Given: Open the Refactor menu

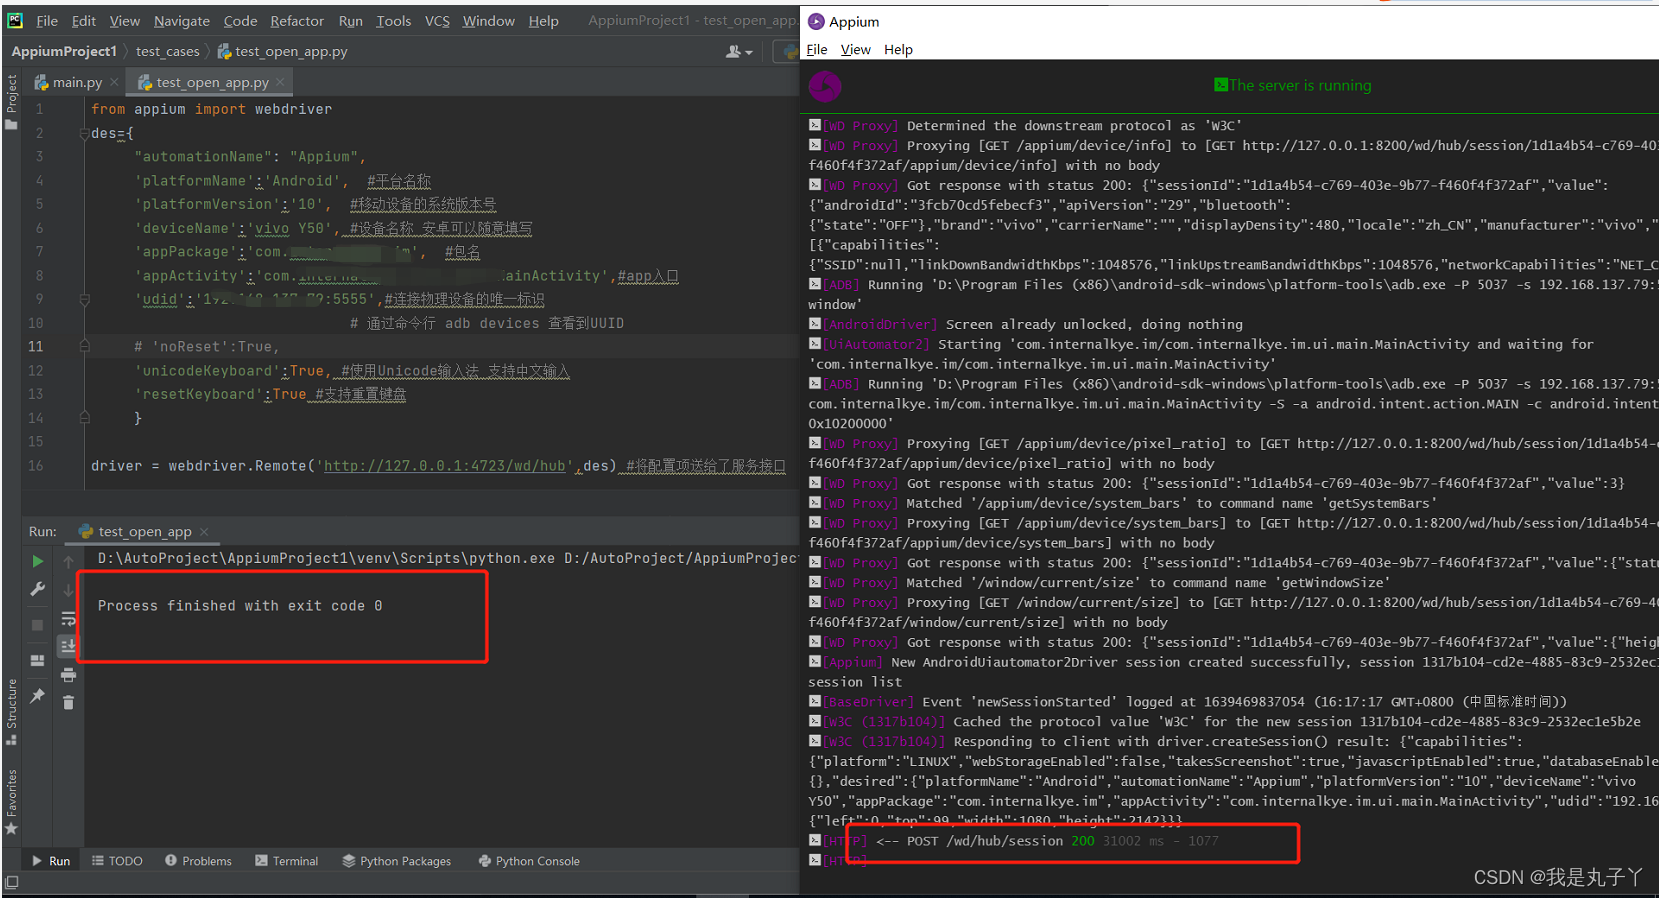Looking at the screenshot, I should [x=297, y=21].
